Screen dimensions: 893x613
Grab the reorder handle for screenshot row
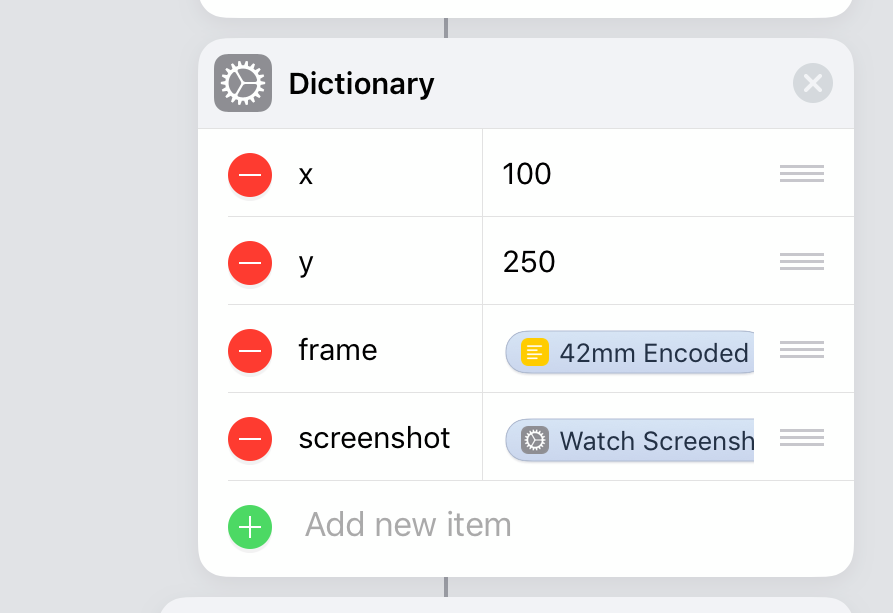pyautogui.click(x=801, y=438)
